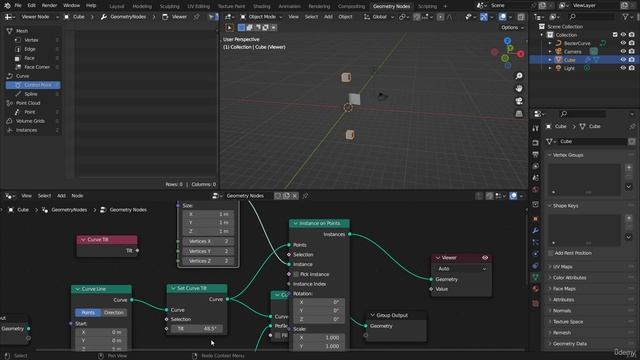Open Object Mode dropdown
The image size is (640, 360).
pos(261,17)
